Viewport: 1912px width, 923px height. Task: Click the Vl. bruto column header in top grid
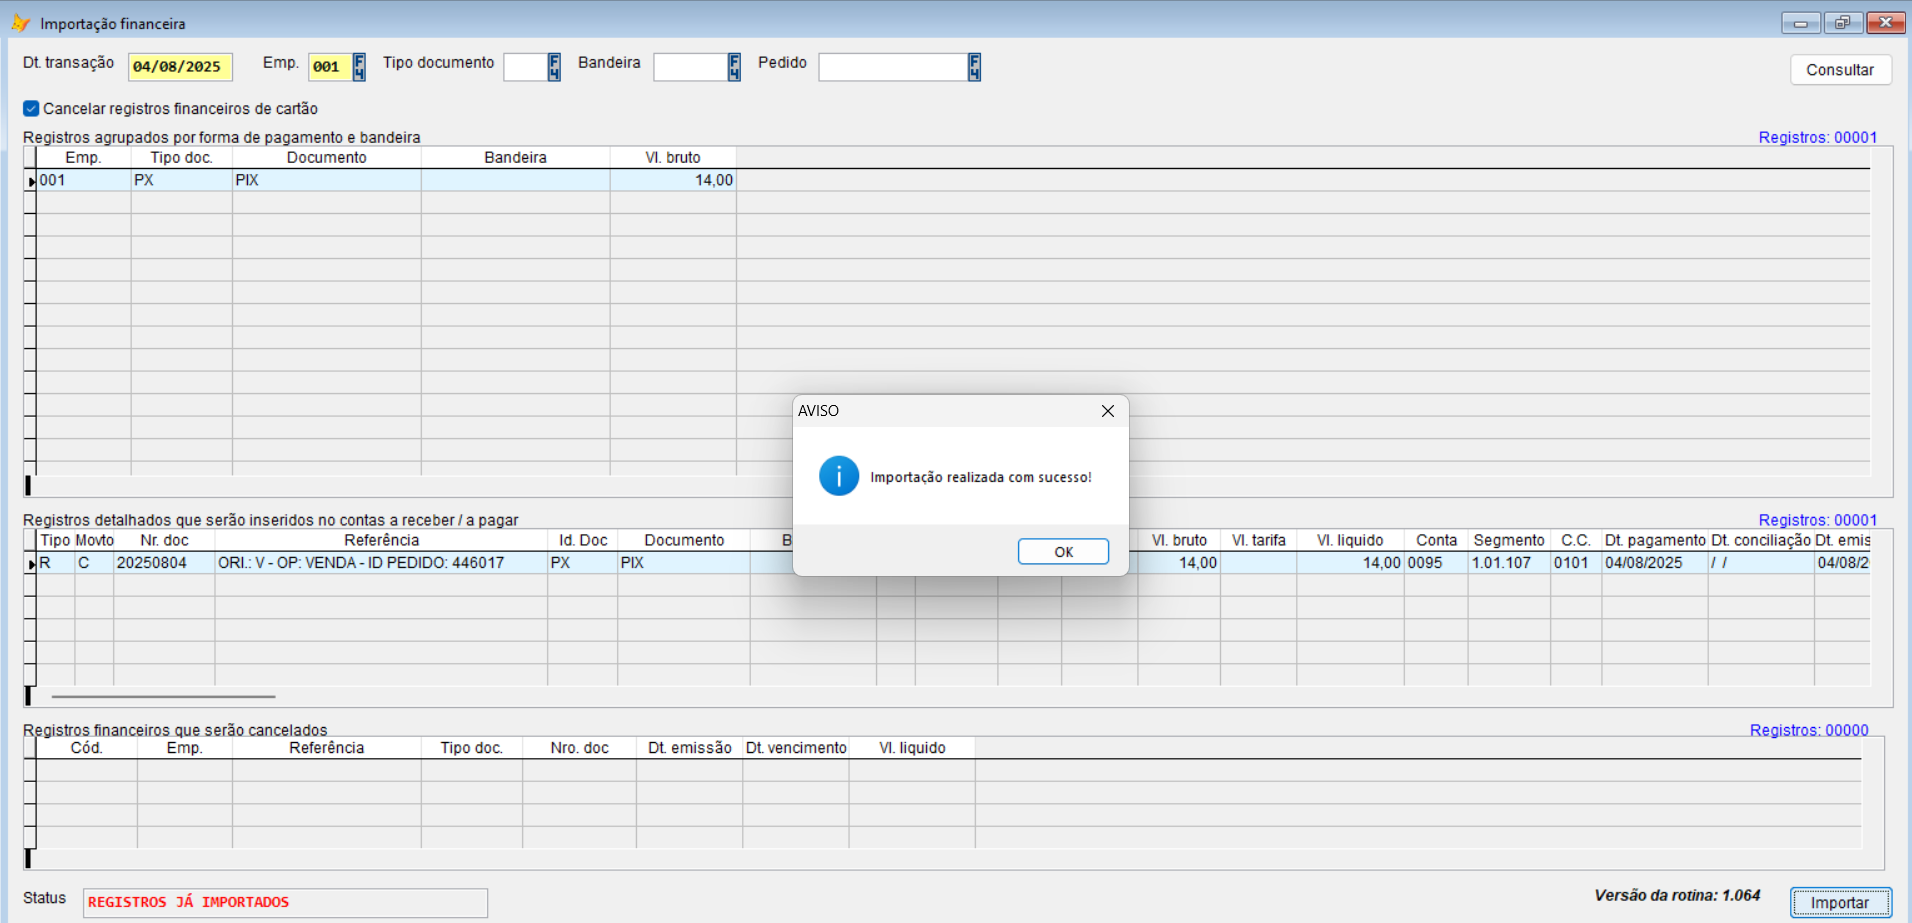672,158
